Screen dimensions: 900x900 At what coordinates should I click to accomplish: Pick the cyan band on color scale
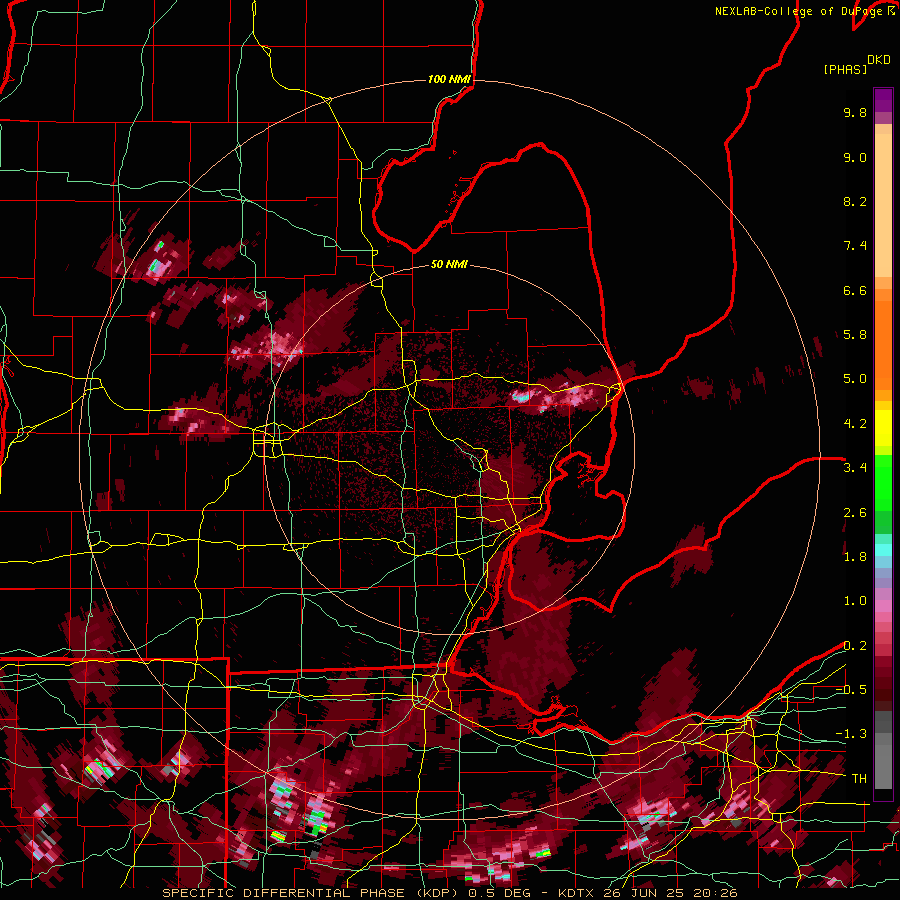point(883,550)
